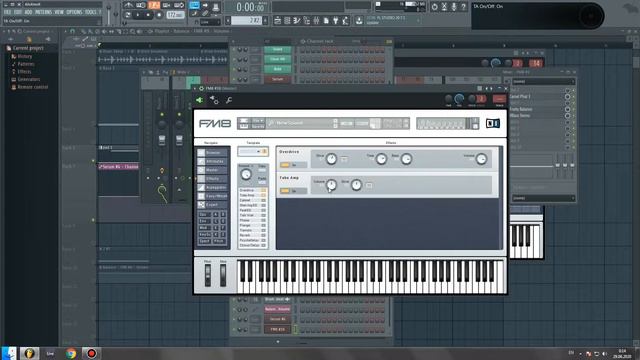
Task: Toggle Tube Amp On switch in FM8
Action: (285, 191)
